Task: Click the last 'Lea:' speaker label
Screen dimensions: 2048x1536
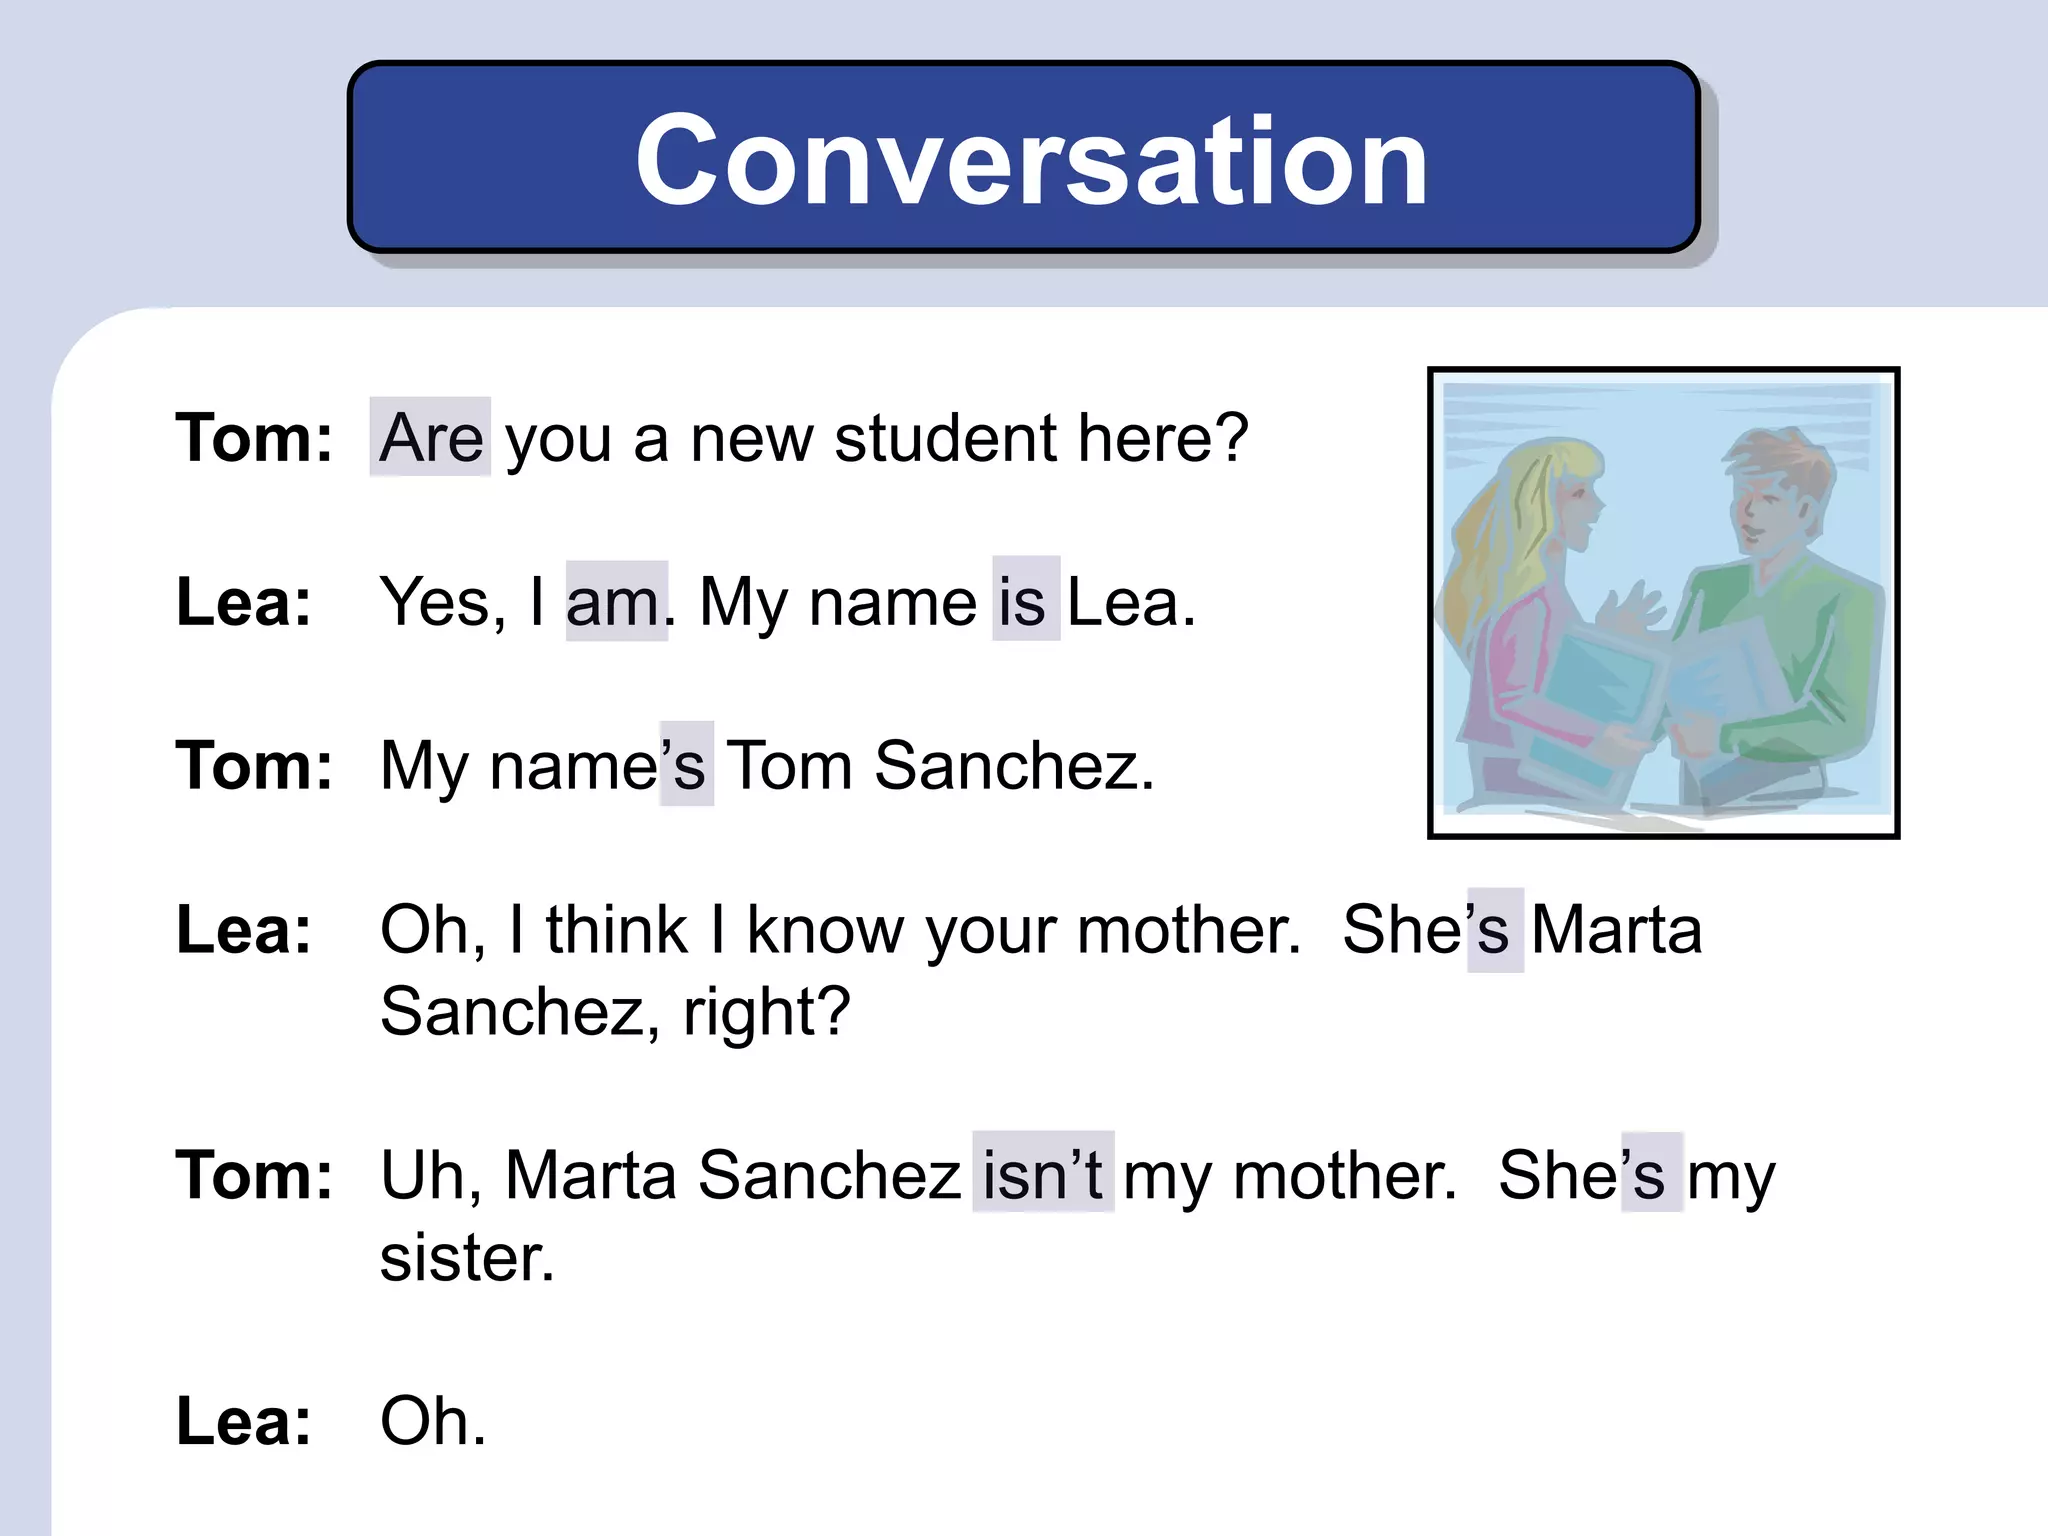Action: coord(244,1420)
